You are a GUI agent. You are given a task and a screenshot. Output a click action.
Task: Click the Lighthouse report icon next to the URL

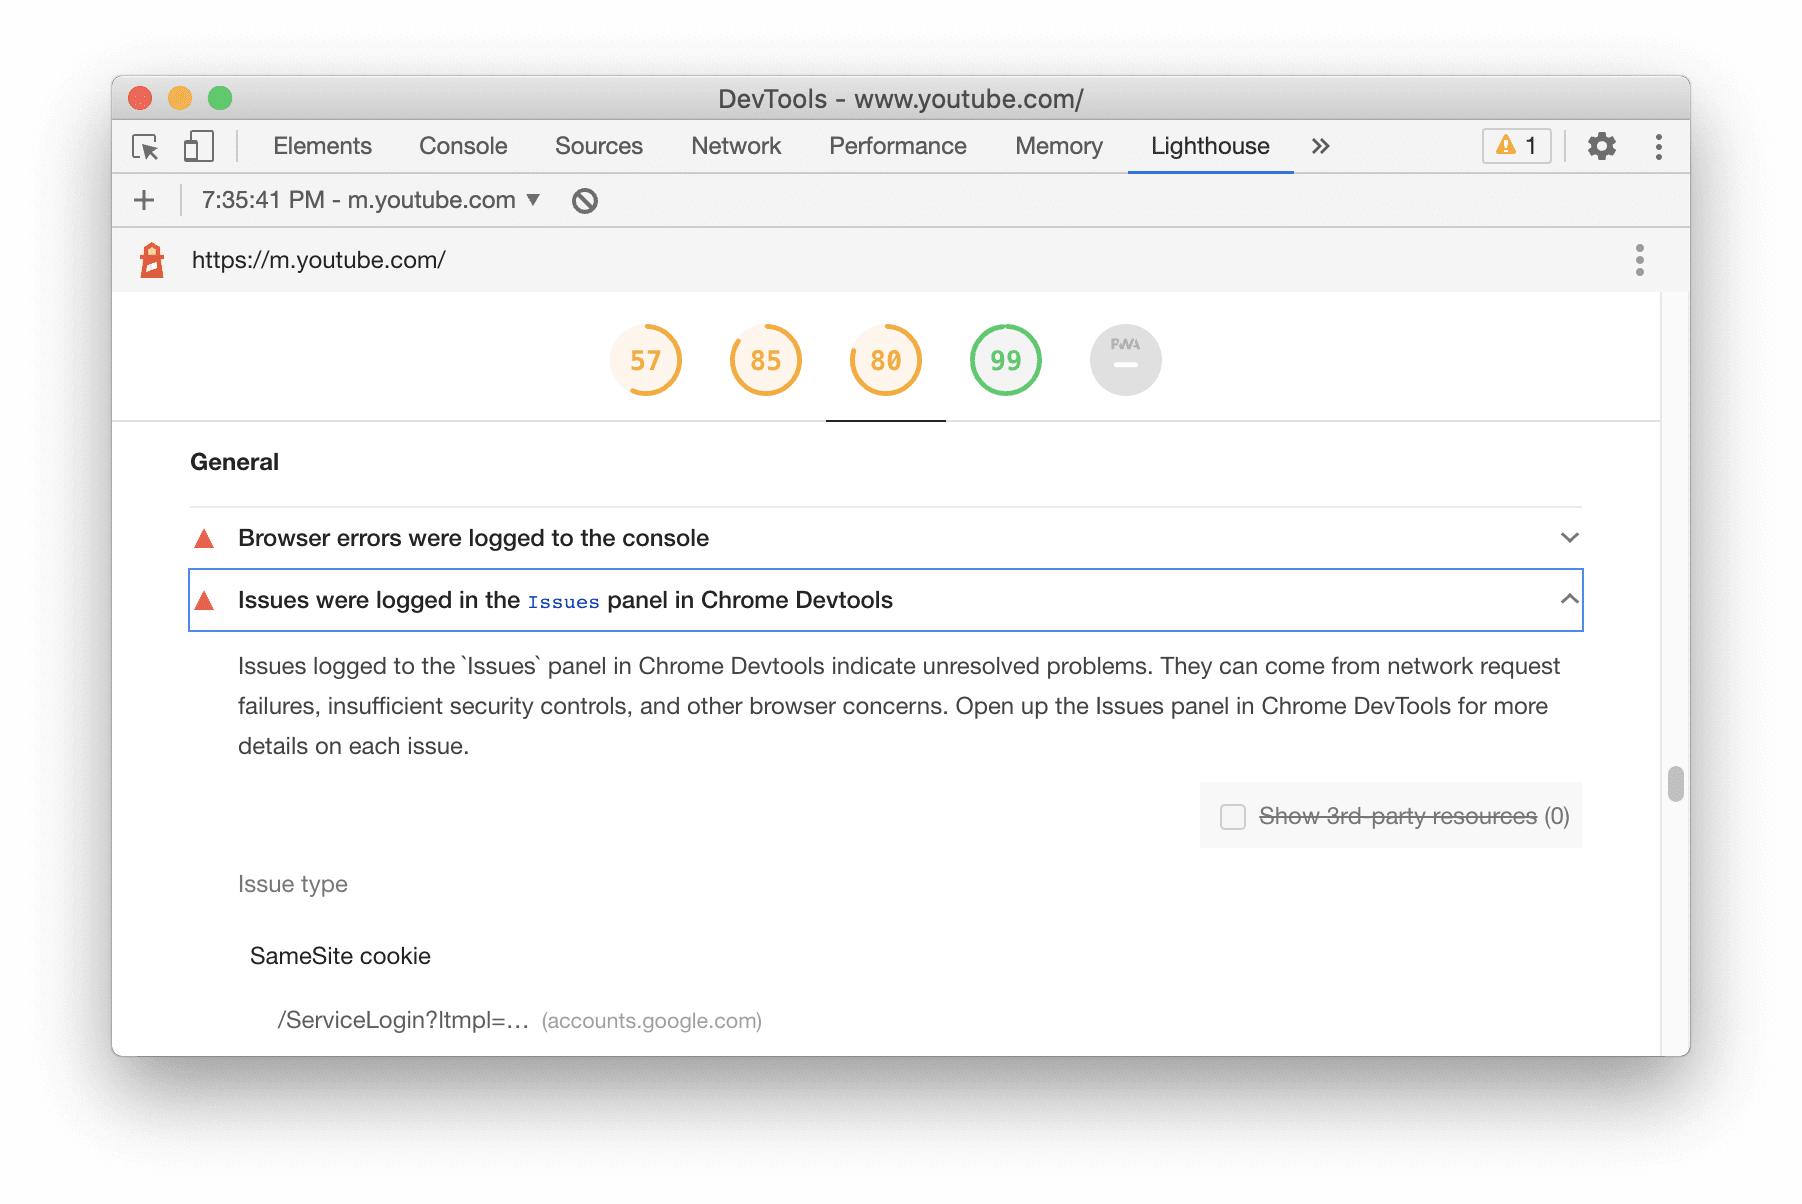click(x=150, y=259)
